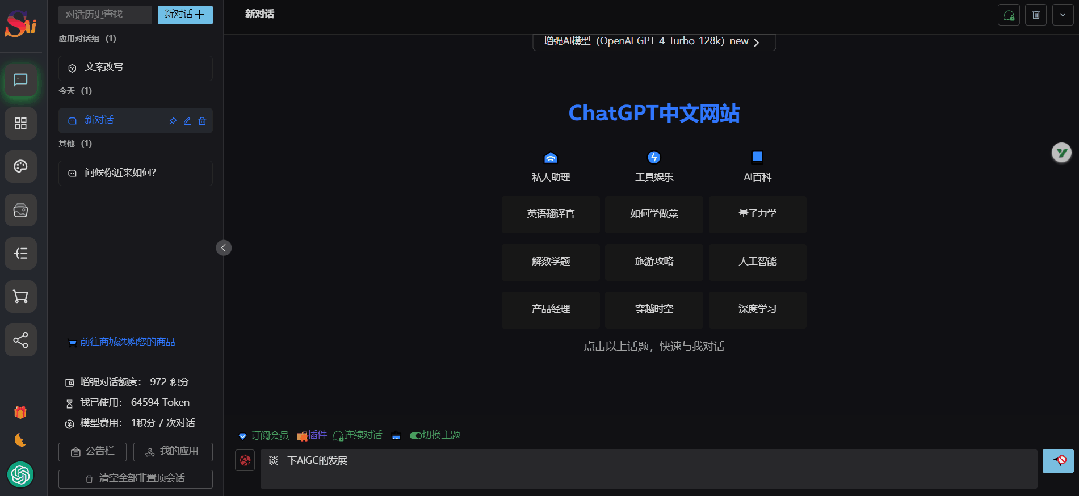Viewport: 1079px width, 496px height.
Task: Click the ChatGPT中文网站 heading
Action: 654,113
